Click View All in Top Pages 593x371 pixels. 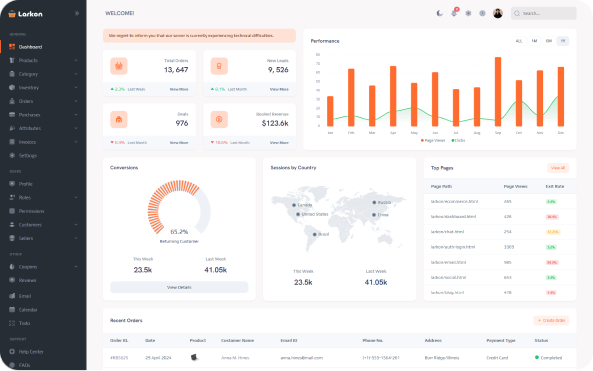click(558, 168)
